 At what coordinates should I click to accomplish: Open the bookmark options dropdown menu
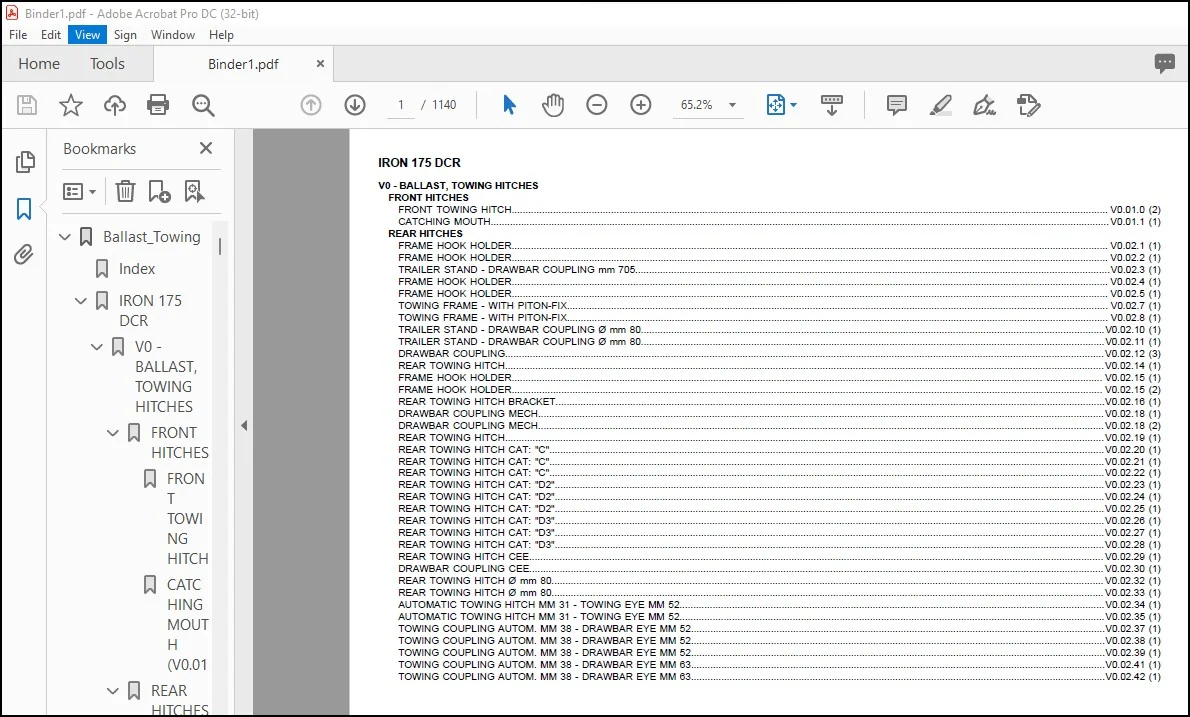[x=80, y=191]
